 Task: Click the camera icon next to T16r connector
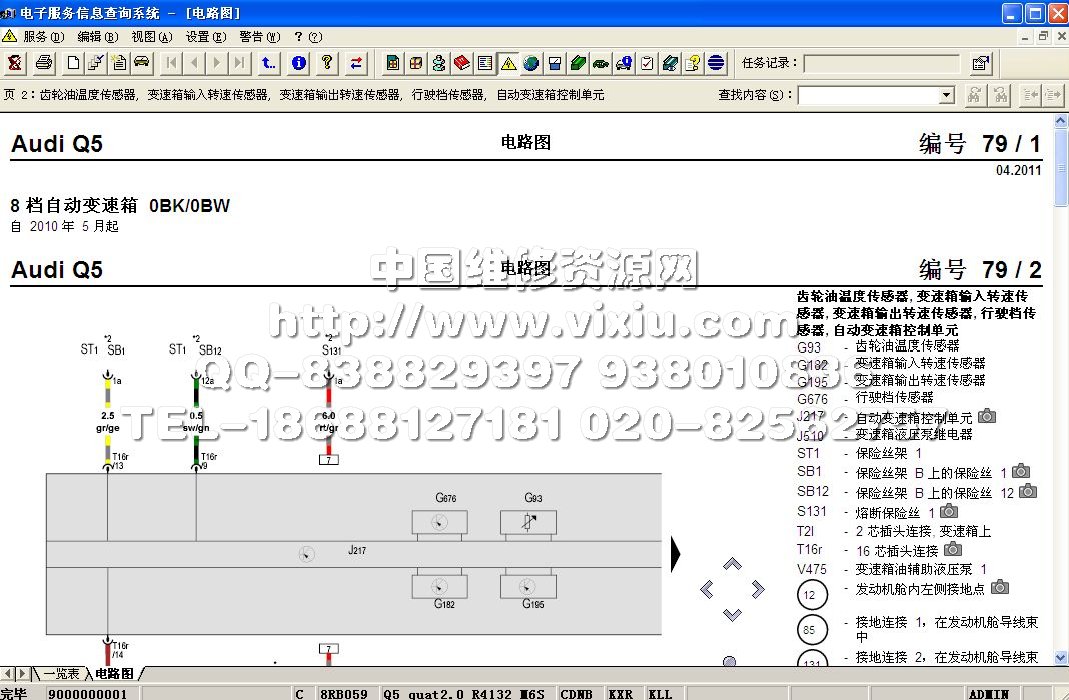click(x=953, y=549)
